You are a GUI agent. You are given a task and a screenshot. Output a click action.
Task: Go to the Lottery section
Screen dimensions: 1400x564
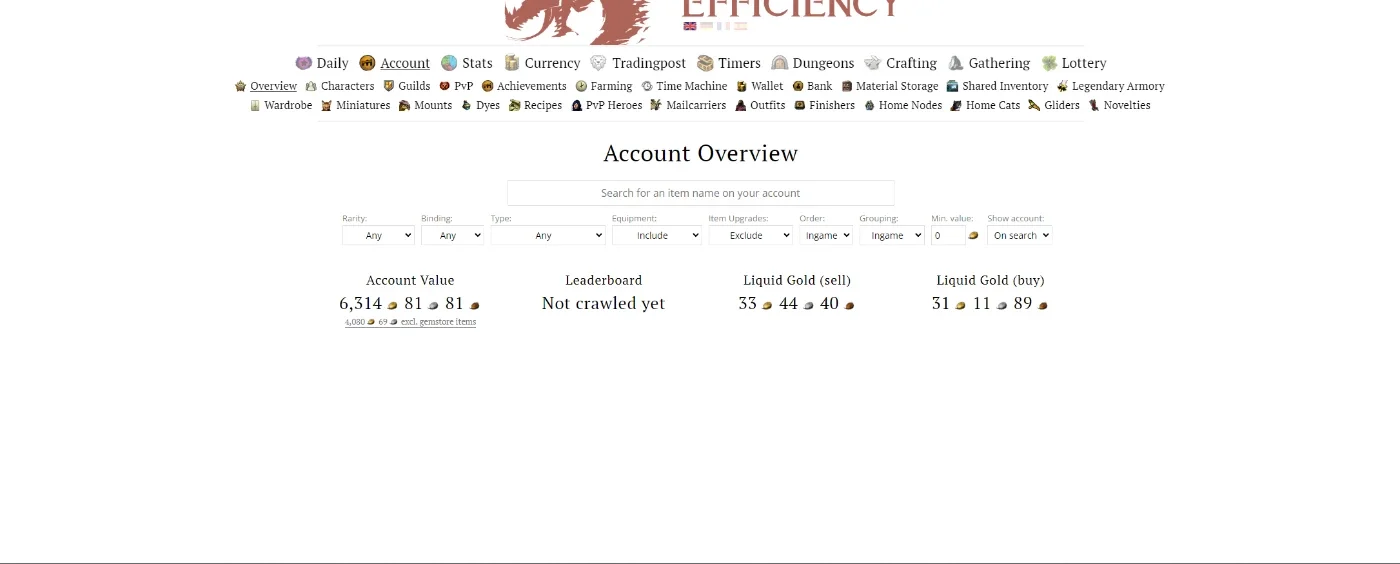(x=1084, y=63)
